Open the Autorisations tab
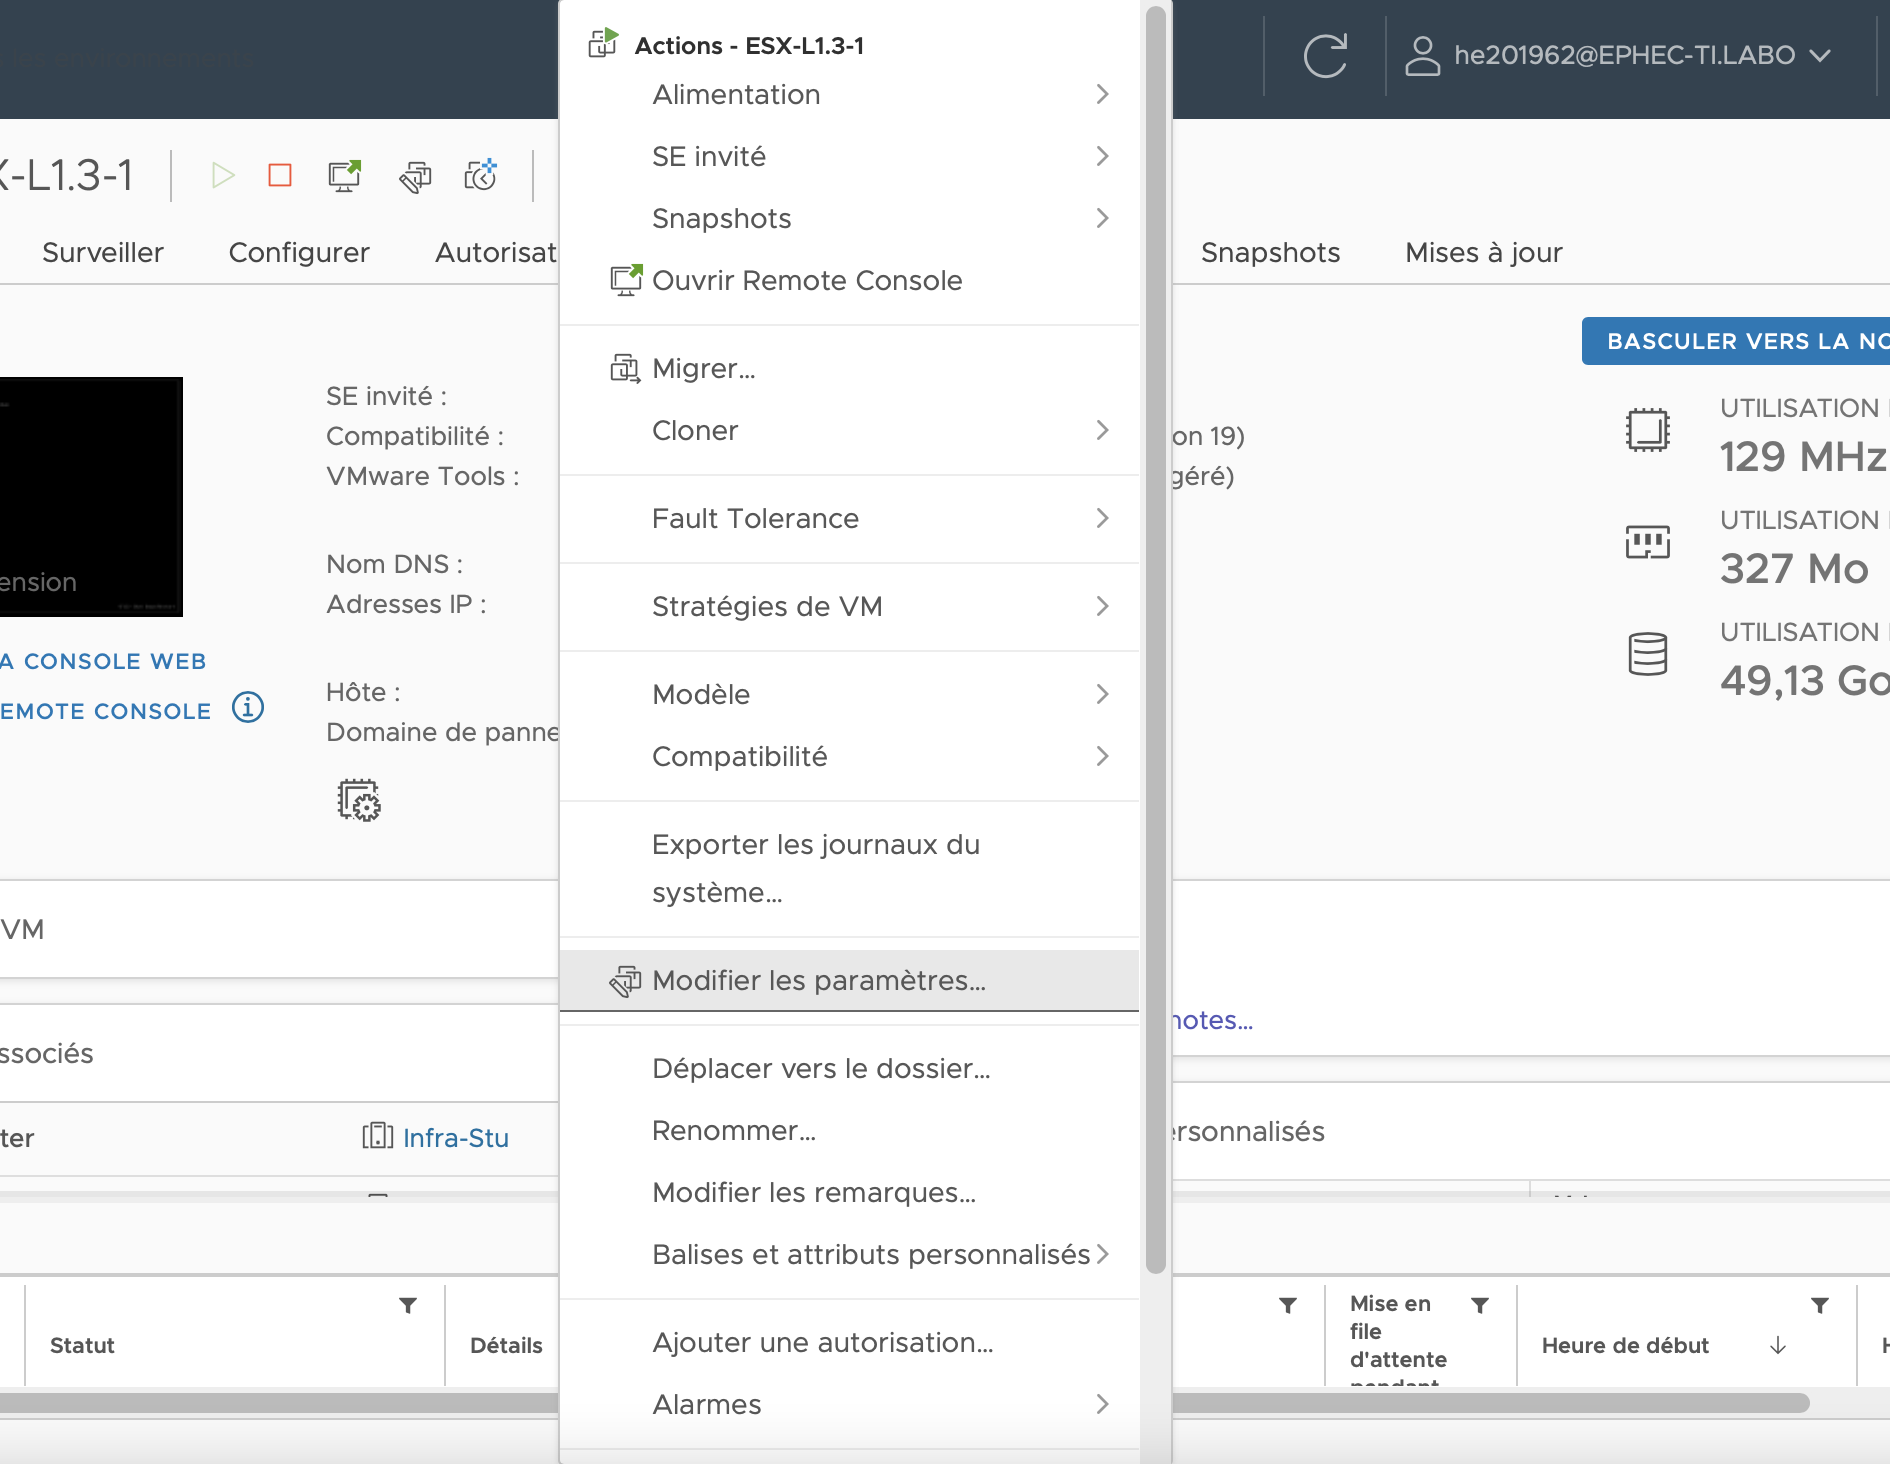This screenshot has height=1464, width=1890. (496, 252)
